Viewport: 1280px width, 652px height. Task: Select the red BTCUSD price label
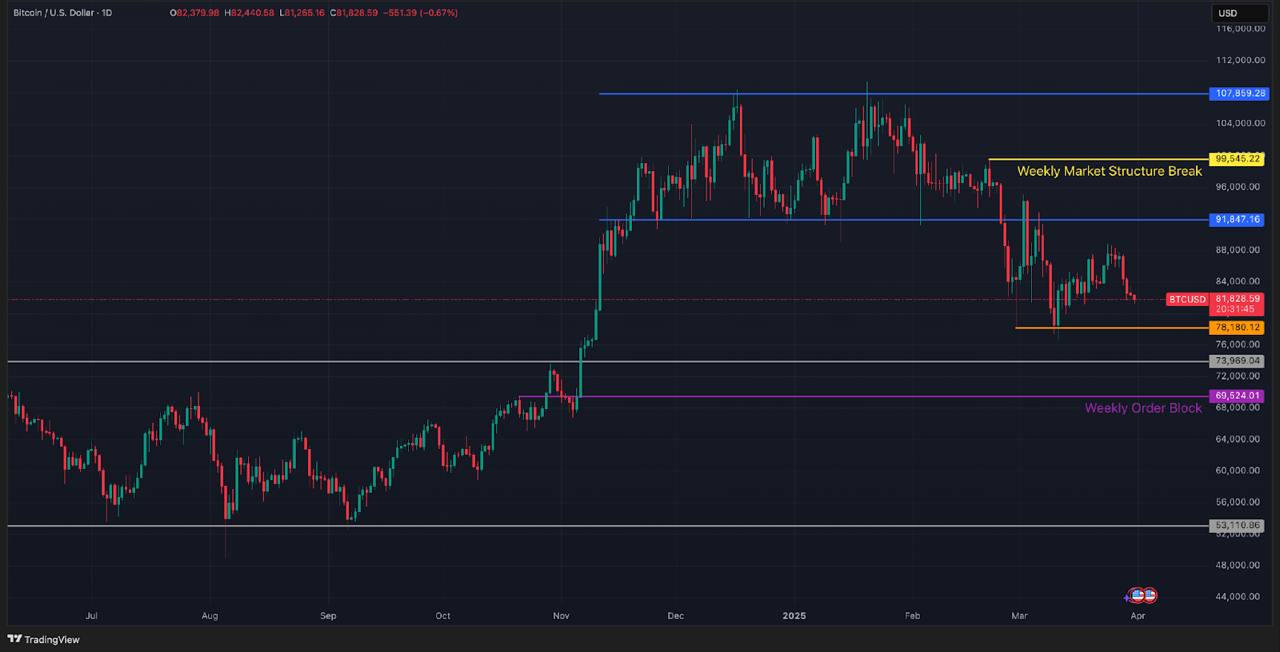coord(1187,299)
